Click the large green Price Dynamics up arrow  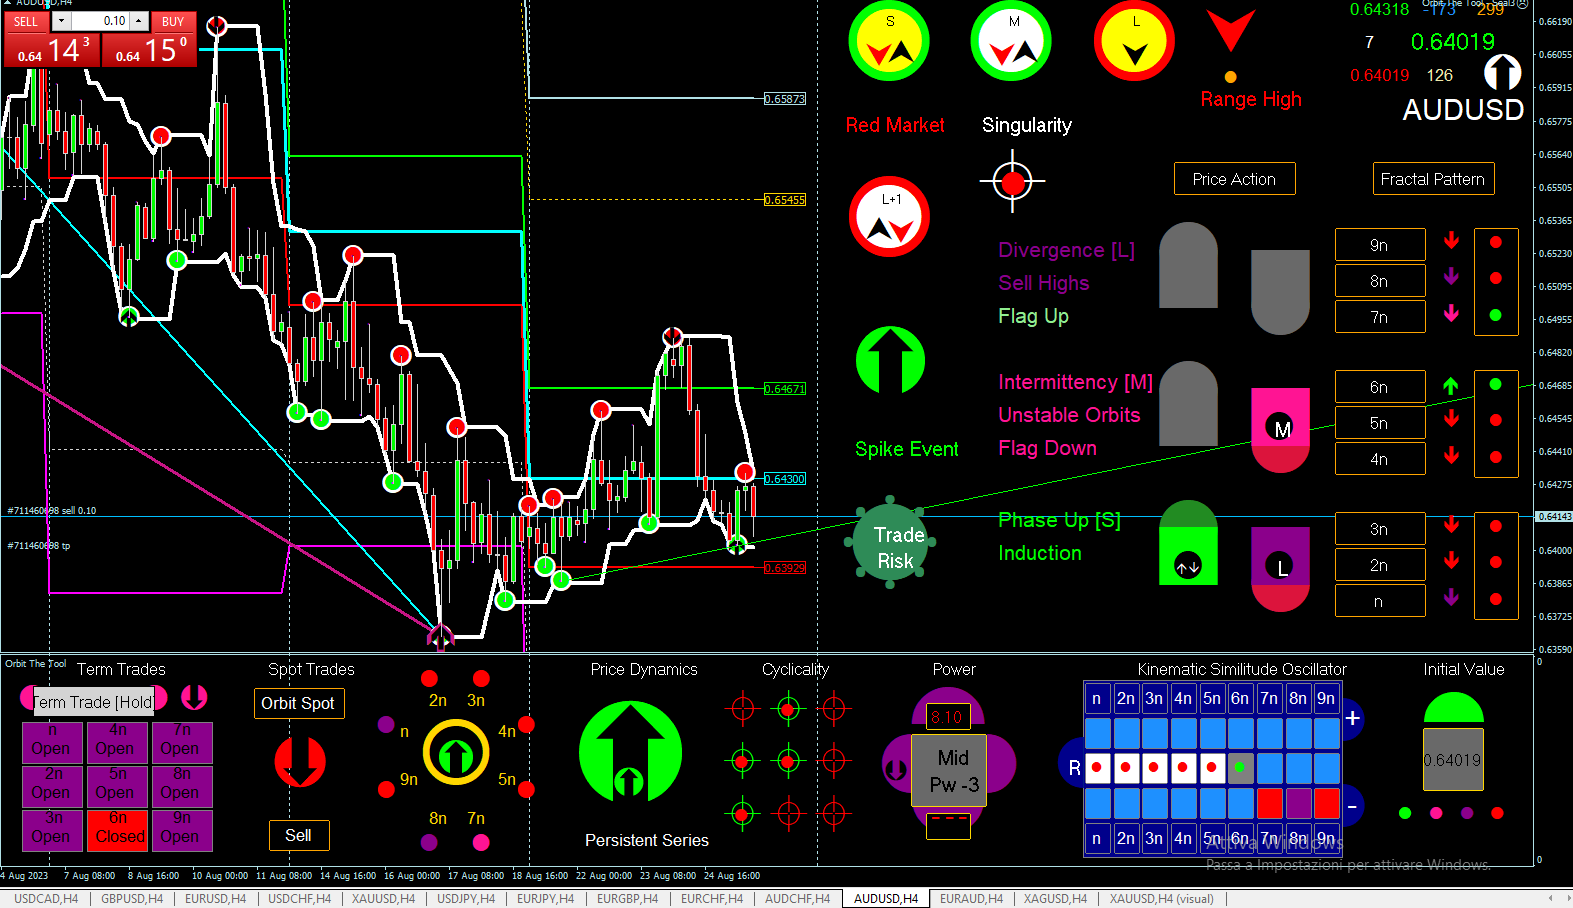click(x=630, y=752)
